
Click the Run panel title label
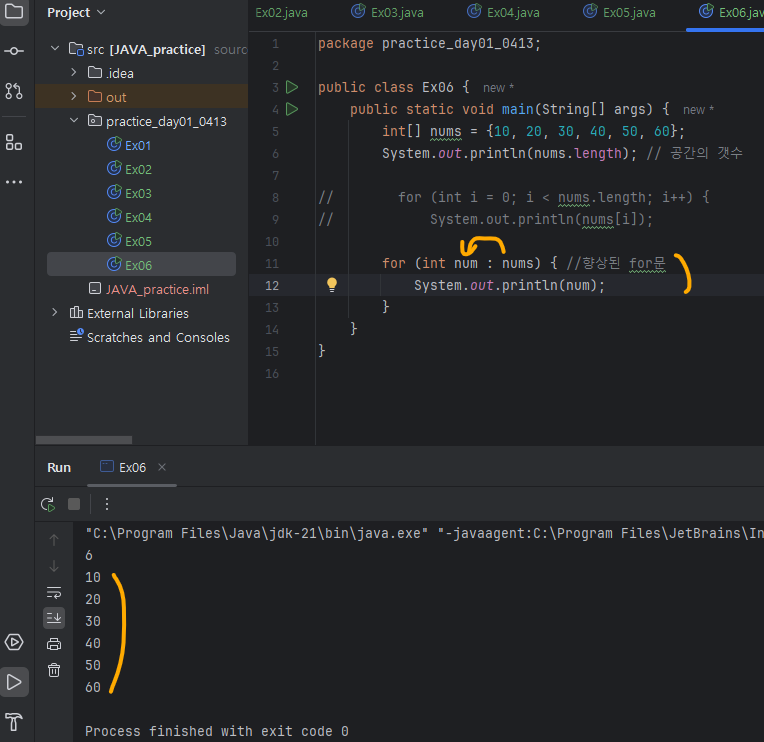pyautogui.click(x=59, y=468)
